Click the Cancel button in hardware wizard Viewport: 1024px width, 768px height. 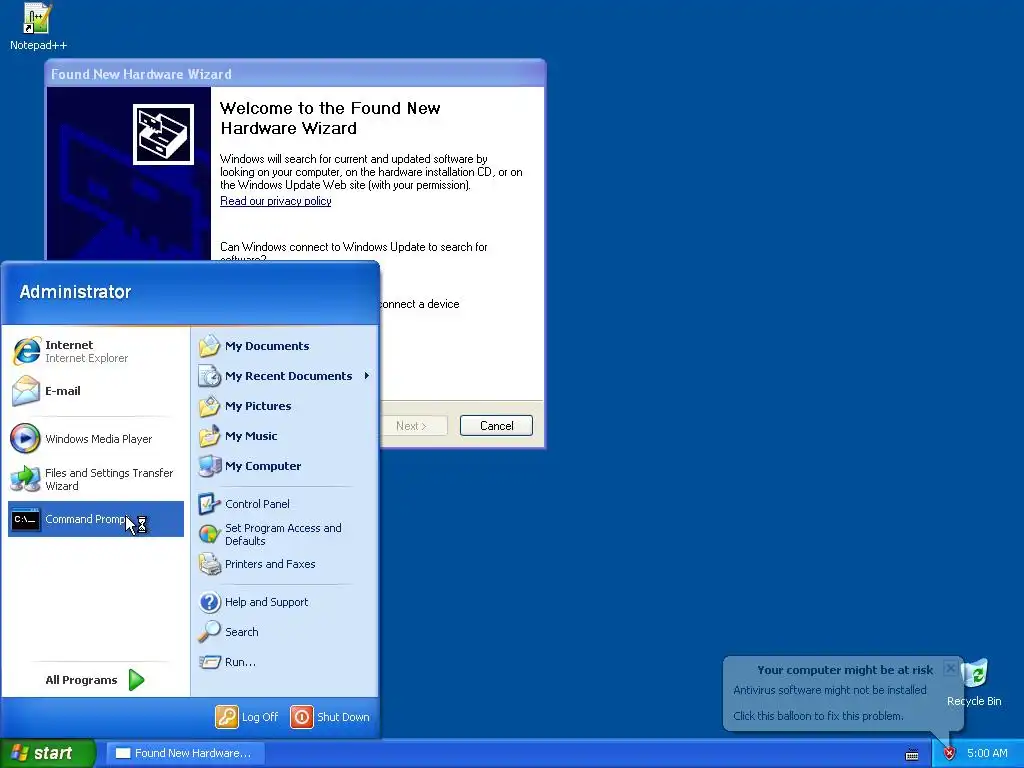click(496, 426)
